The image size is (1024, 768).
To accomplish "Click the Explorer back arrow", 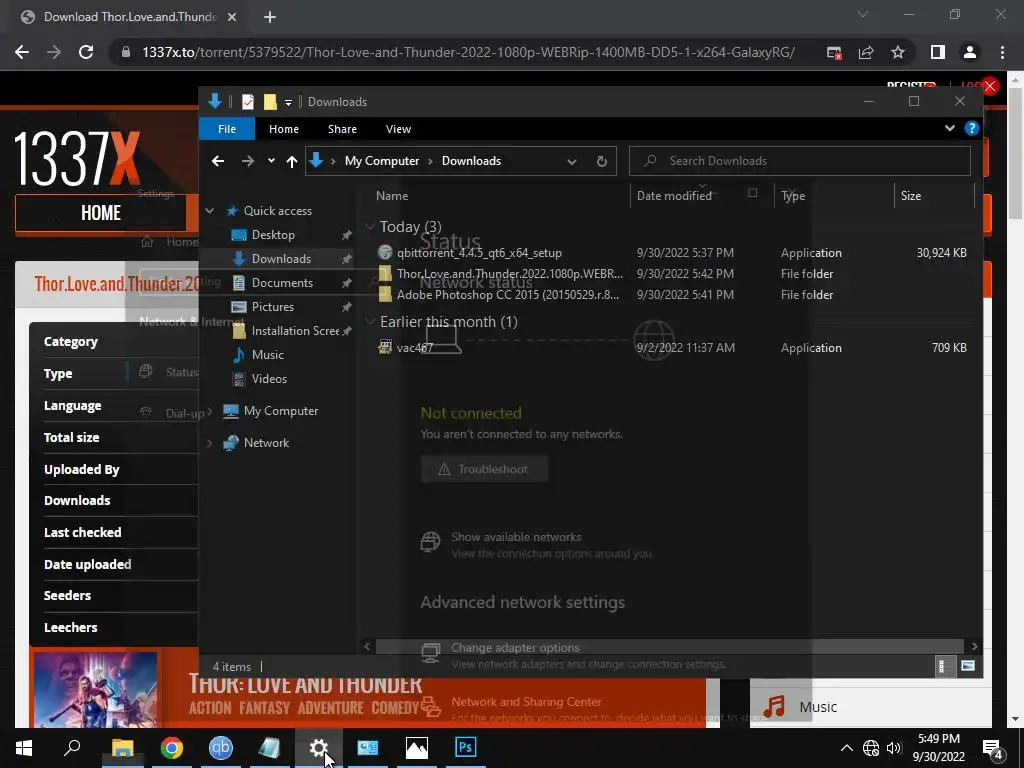I will point(218,161).
